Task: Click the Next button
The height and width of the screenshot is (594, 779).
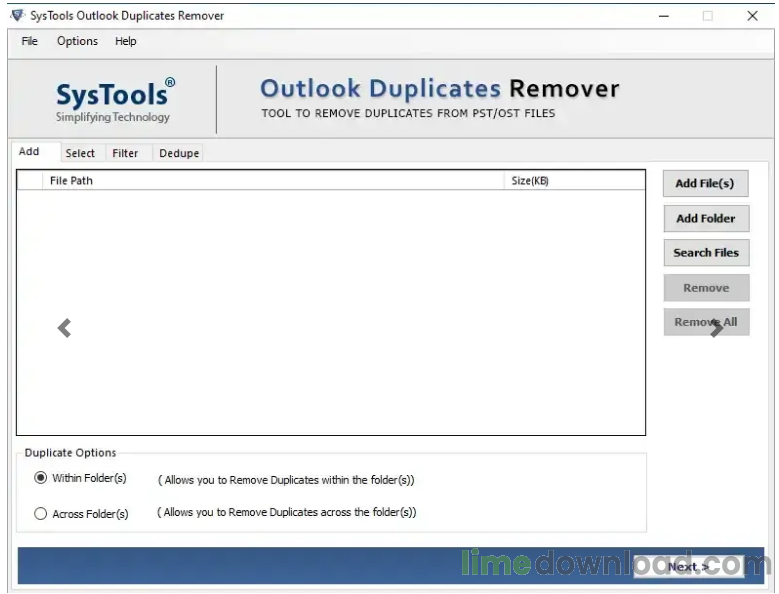Action: (688, 567)
